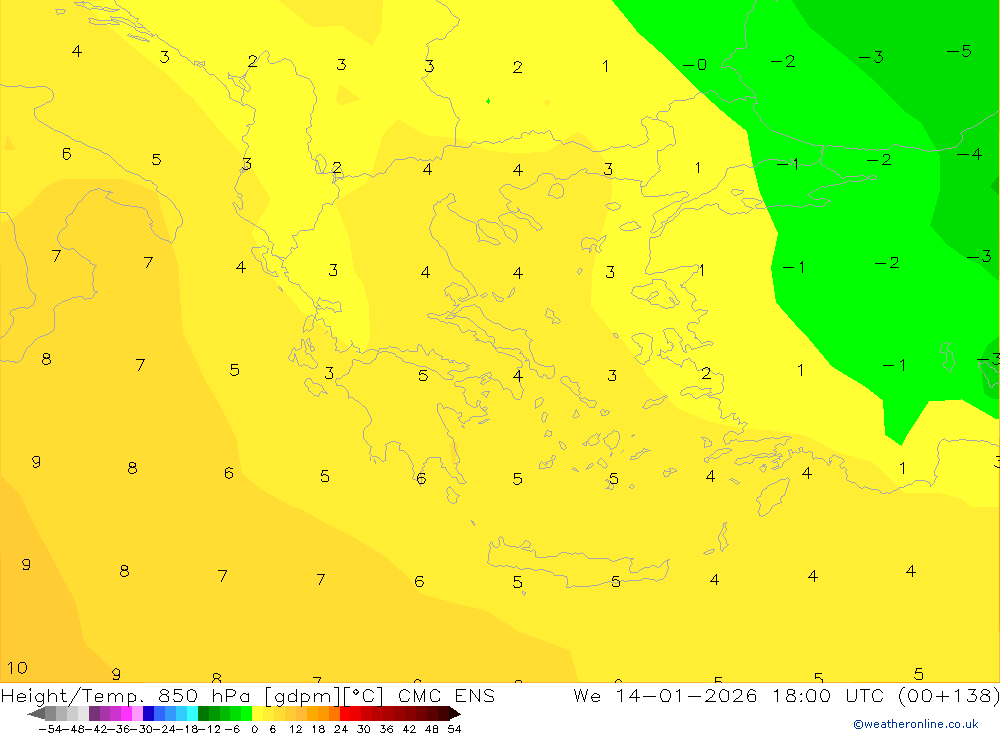
Task: Click the dark brown right arrow of colorbar
Action: pyautogui.click(x=455, y=714)
